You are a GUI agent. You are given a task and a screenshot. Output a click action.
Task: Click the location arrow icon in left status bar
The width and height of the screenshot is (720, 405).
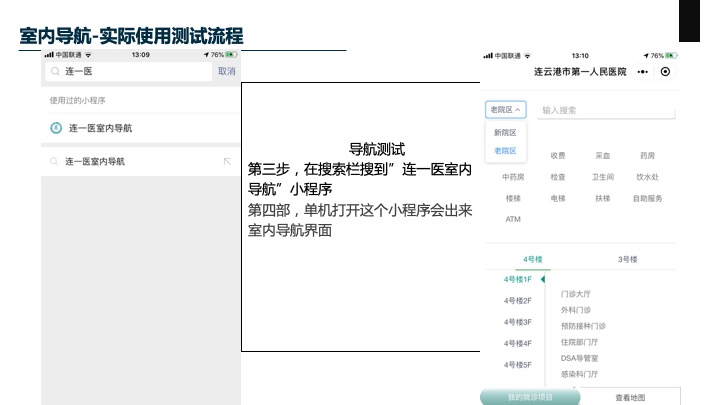[206, 55]
